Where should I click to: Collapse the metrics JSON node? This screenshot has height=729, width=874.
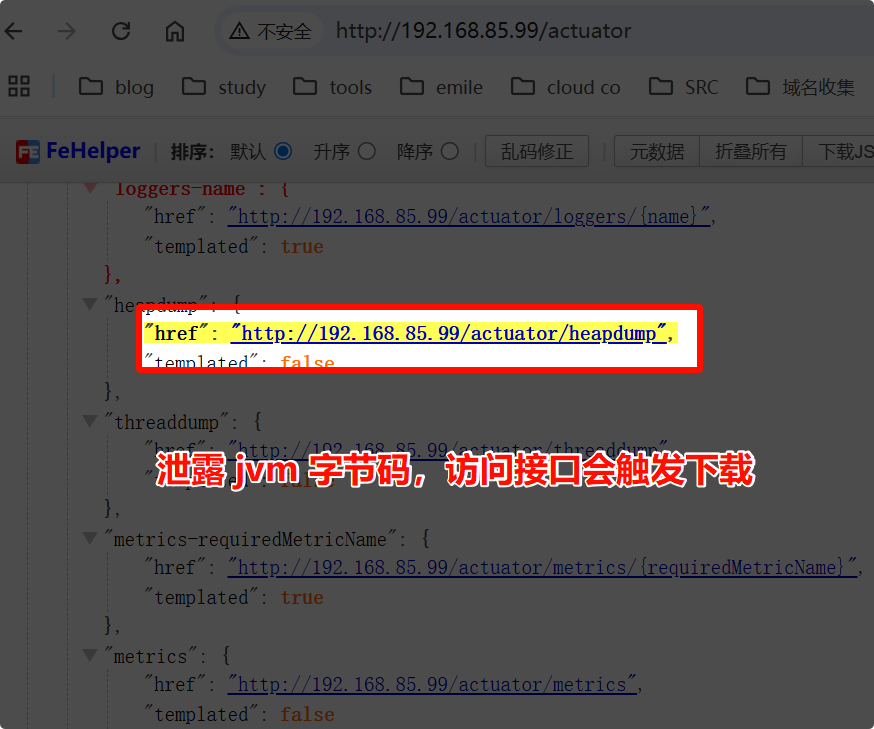click(91, 656)
